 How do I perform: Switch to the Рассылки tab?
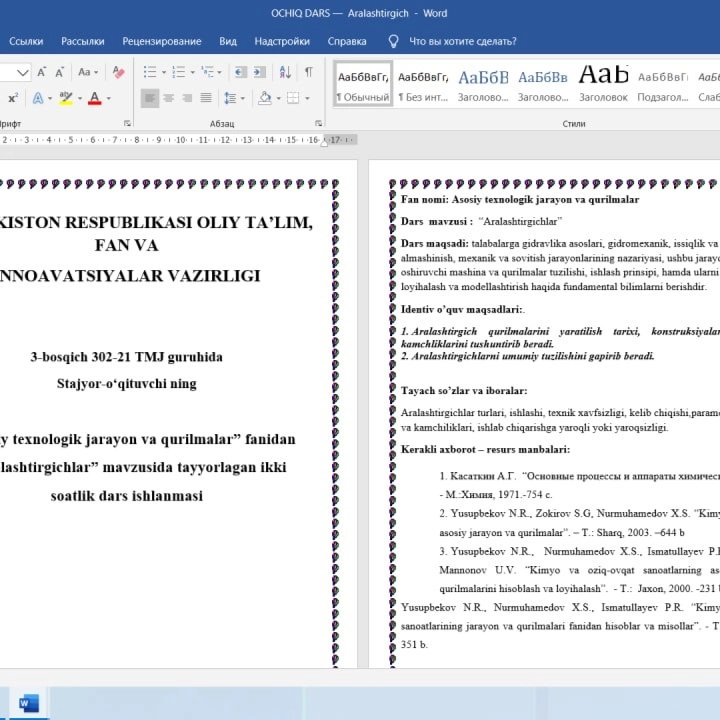pos(82,41)
